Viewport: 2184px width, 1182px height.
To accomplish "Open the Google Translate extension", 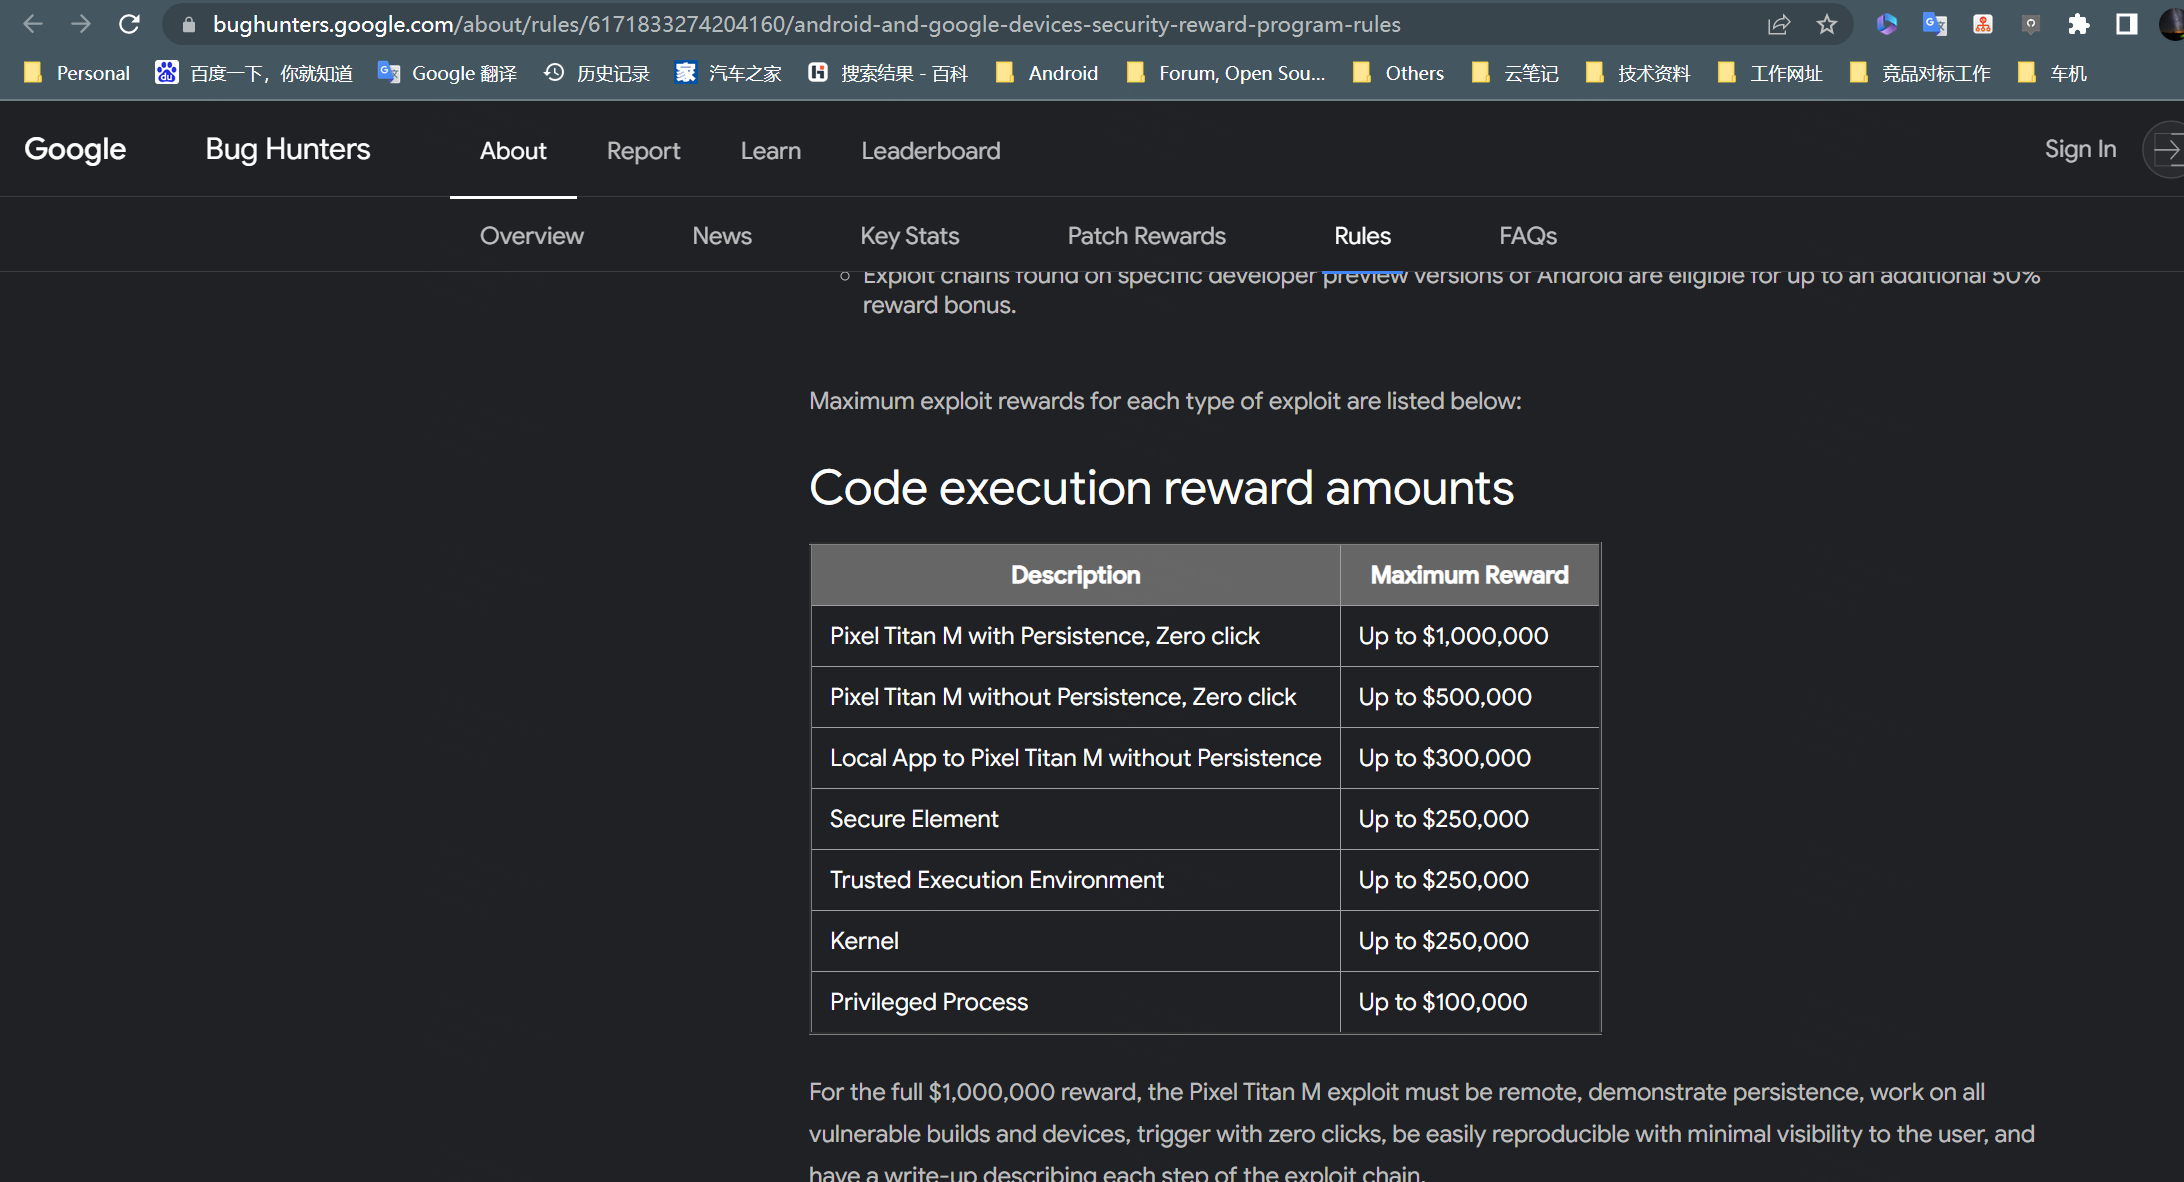I will pyautogui.click(x=1934, y=24).
